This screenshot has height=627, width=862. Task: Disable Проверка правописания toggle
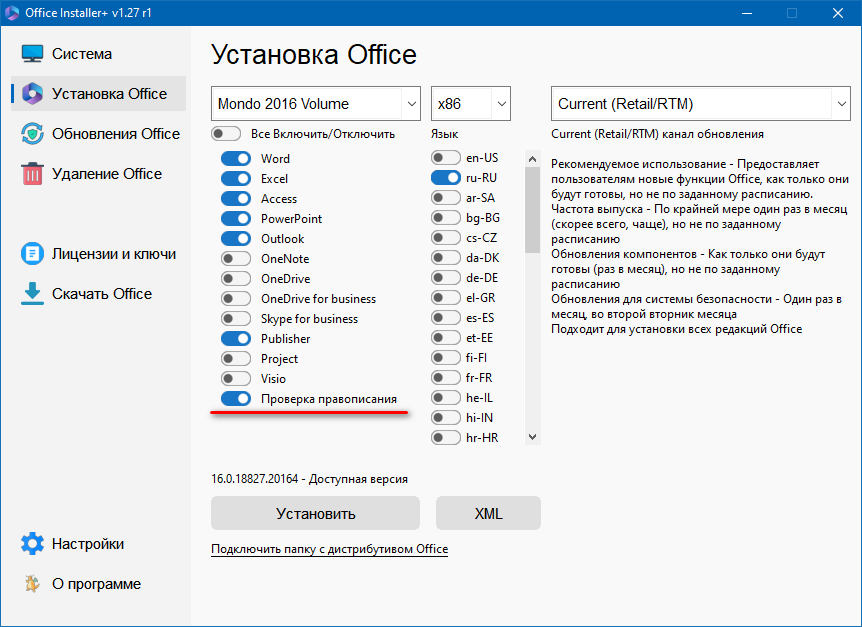click(236, 398)
